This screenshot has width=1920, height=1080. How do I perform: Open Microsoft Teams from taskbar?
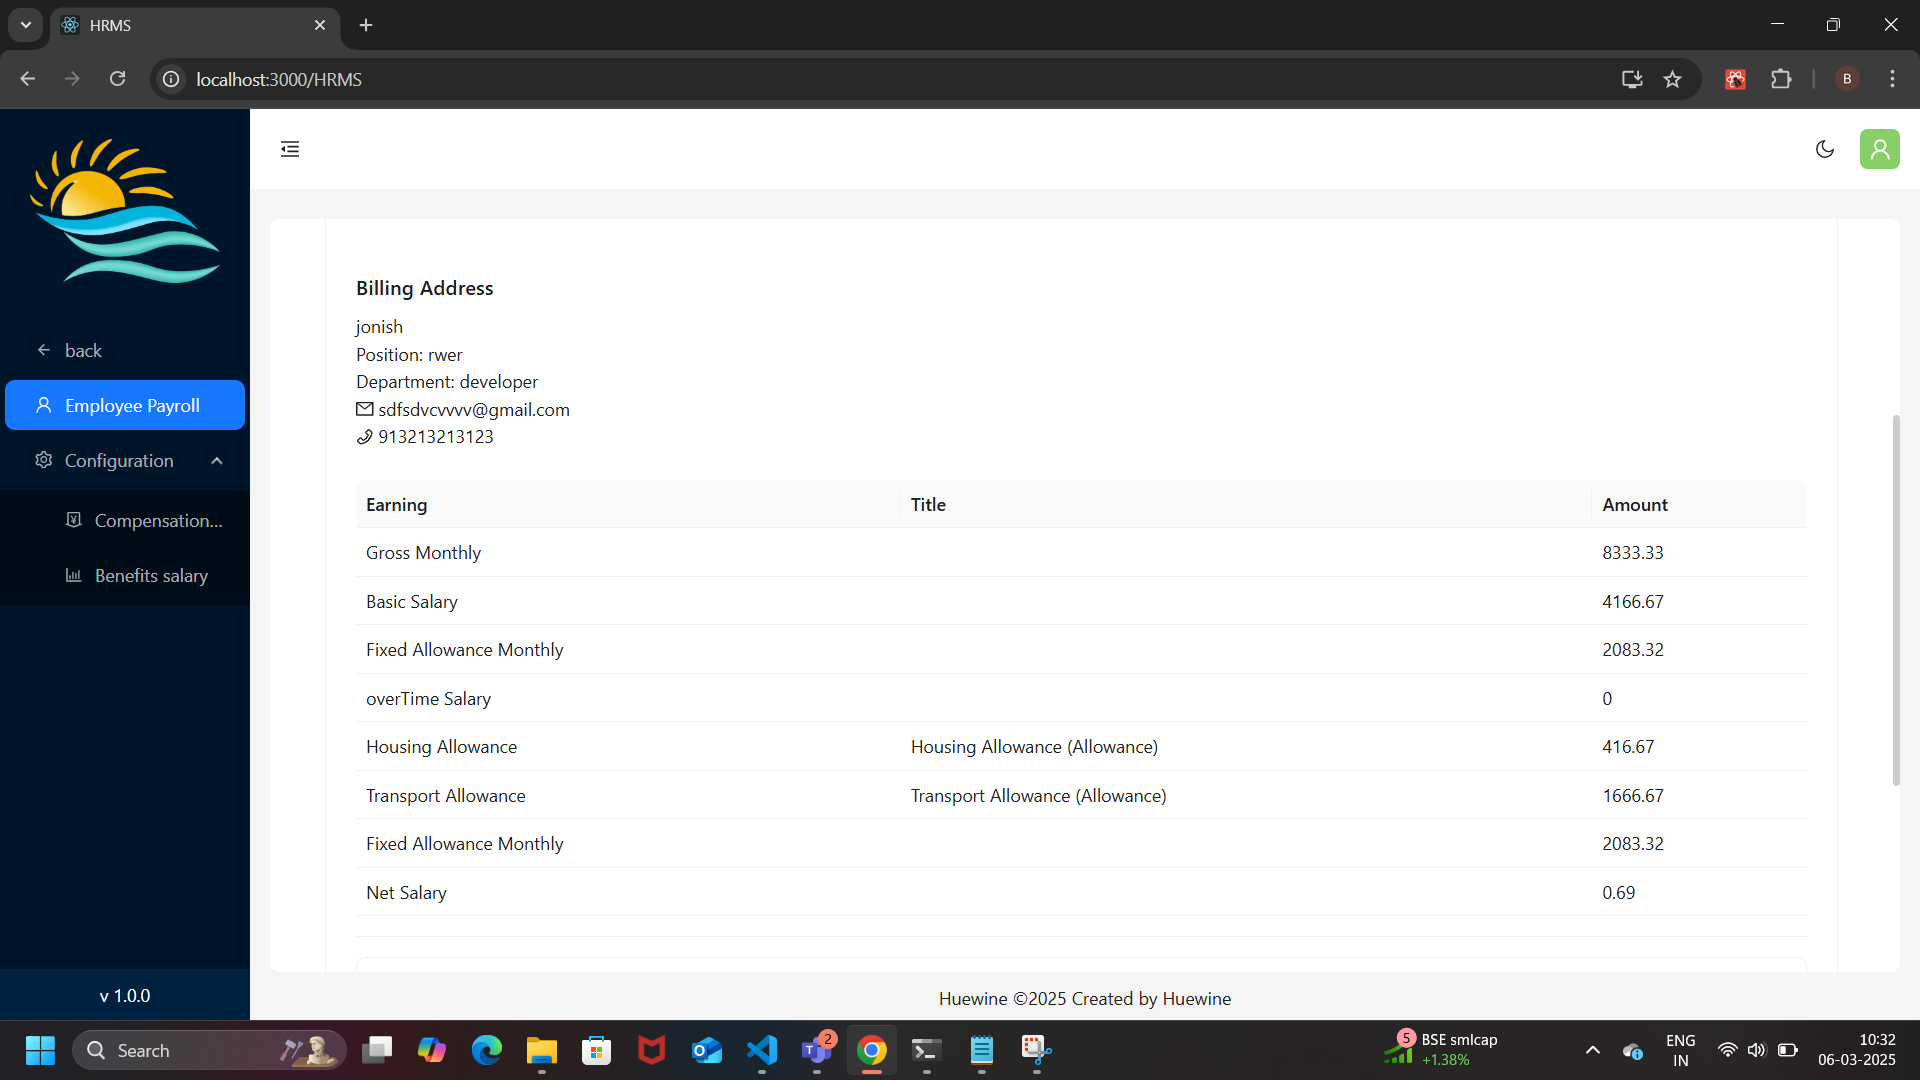(817, 1050)
